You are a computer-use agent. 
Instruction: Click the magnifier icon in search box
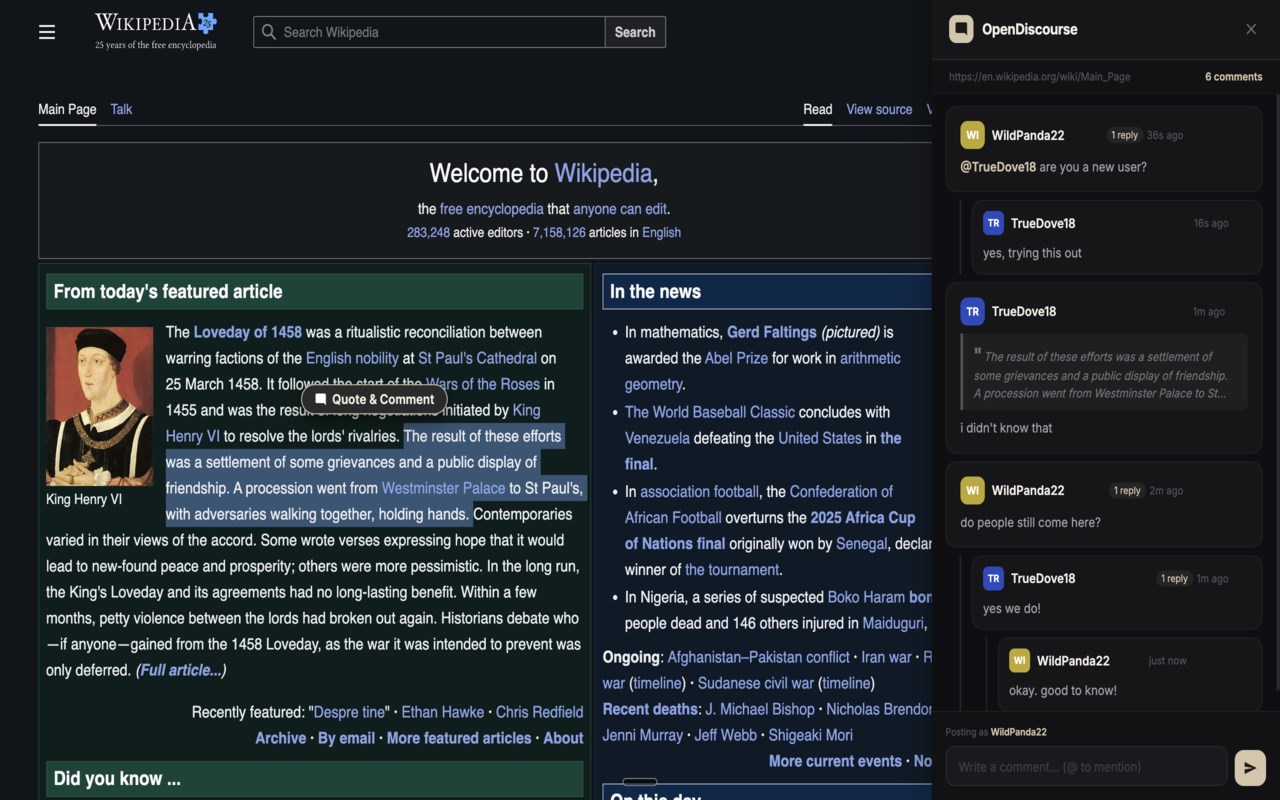(268, 32)
